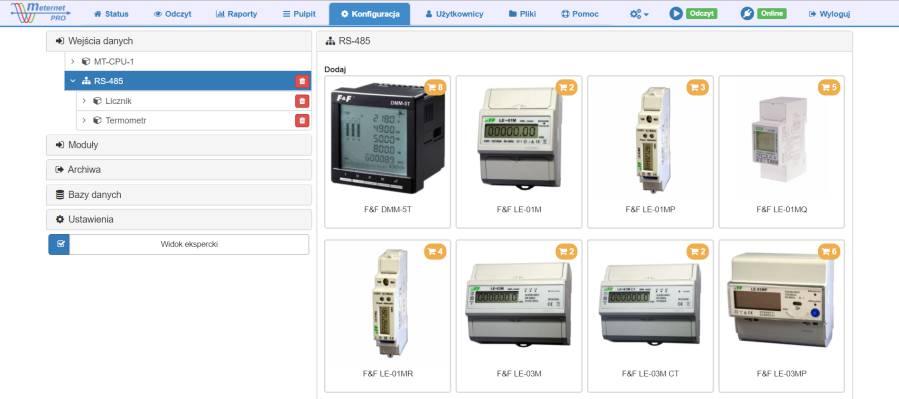Click the green Online status badge
The width and height of the screenshot is (899, 399).
point(772,14)
